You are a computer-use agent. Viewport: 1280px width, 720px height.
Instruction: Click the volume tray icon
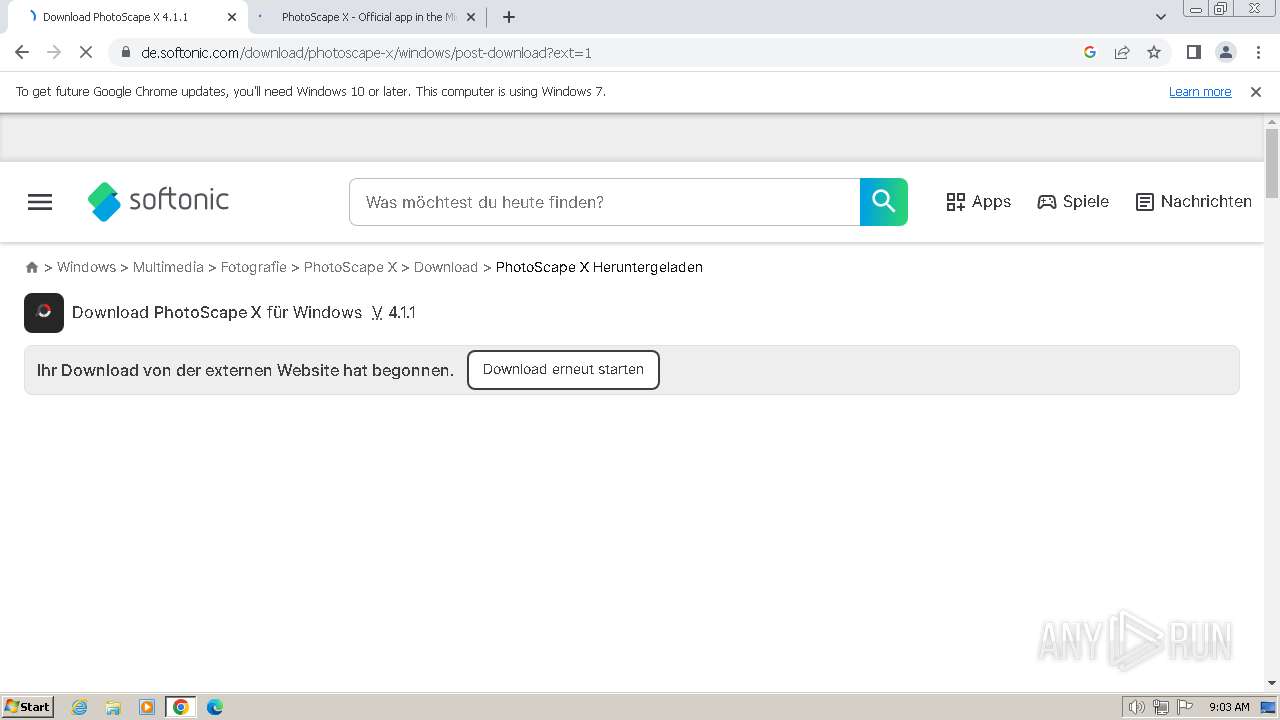click(x=1136, y=707)
